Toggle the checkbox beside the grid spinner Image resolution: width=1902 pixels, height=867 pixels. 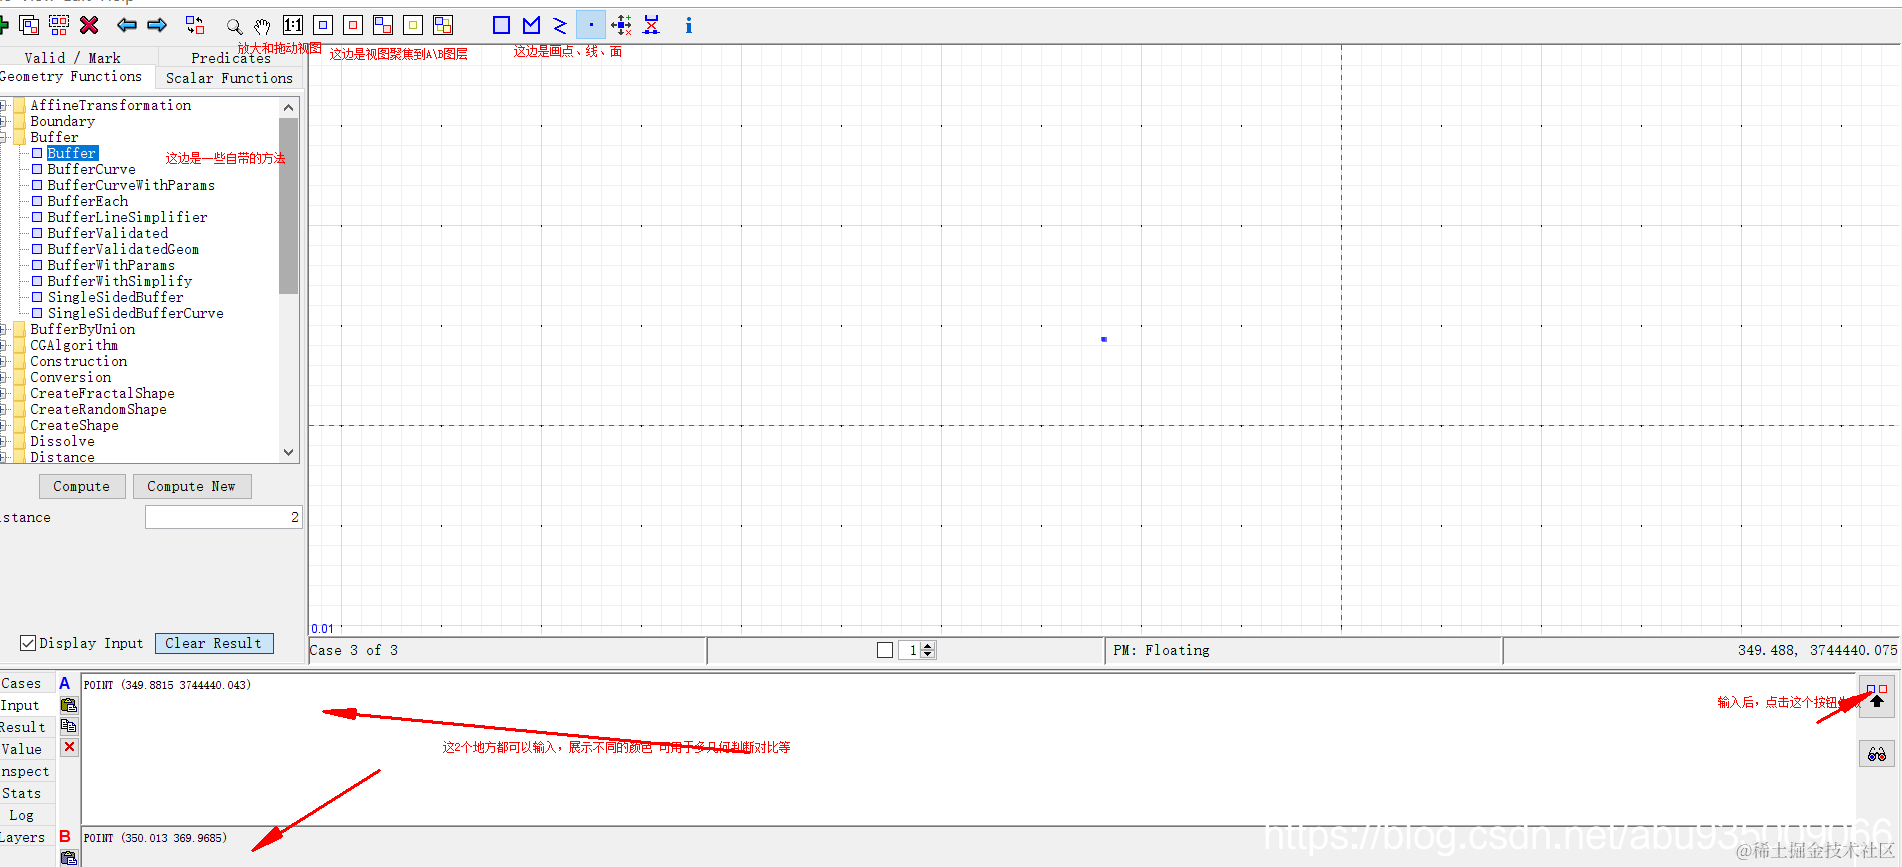(x=885, y=650)
